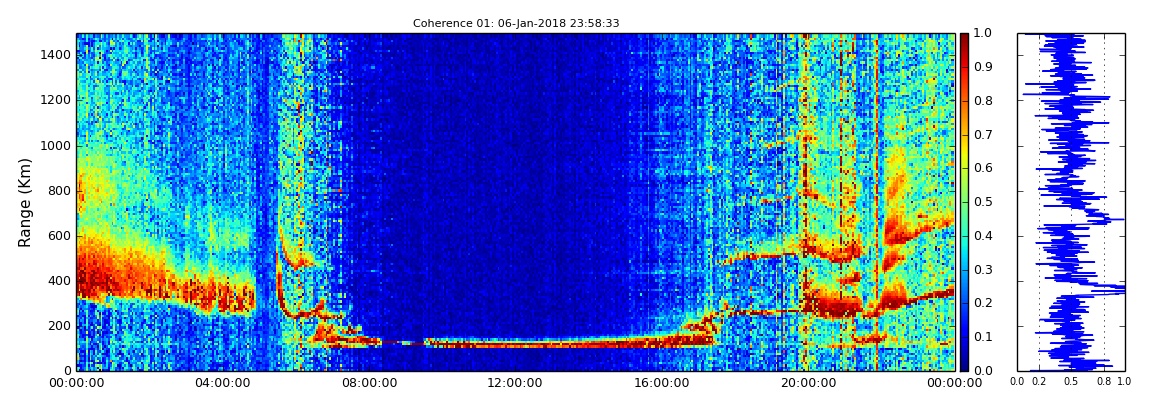The height and width of the screenshot is (407, 1150).
Task: Click the colorbar 0.7 label
Action: (x=981, y=134)
